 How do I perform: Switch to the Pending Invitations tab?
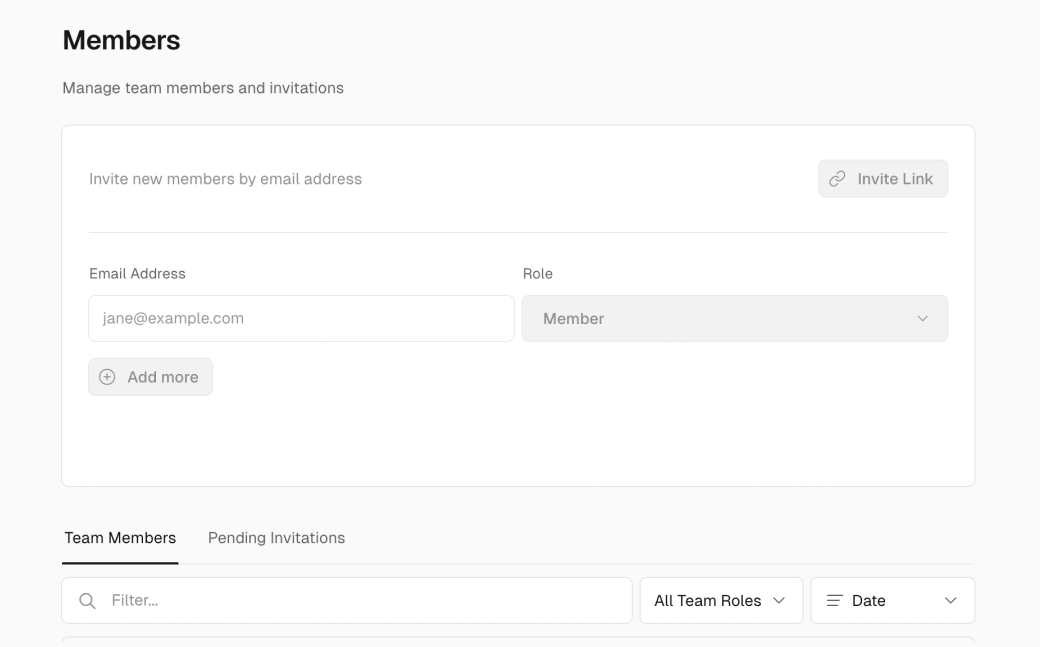pyautogui.click(x=275, y=538)
